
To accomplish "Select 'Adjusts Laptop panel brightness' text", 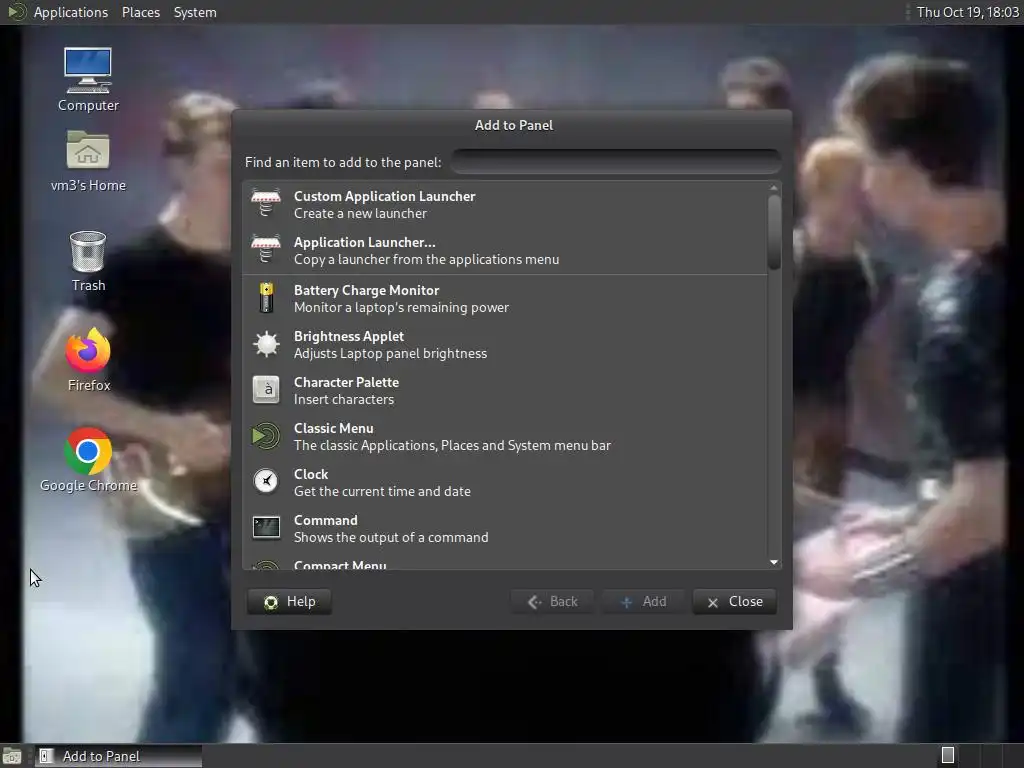I will pyautogui.click(x=390, y=353).
